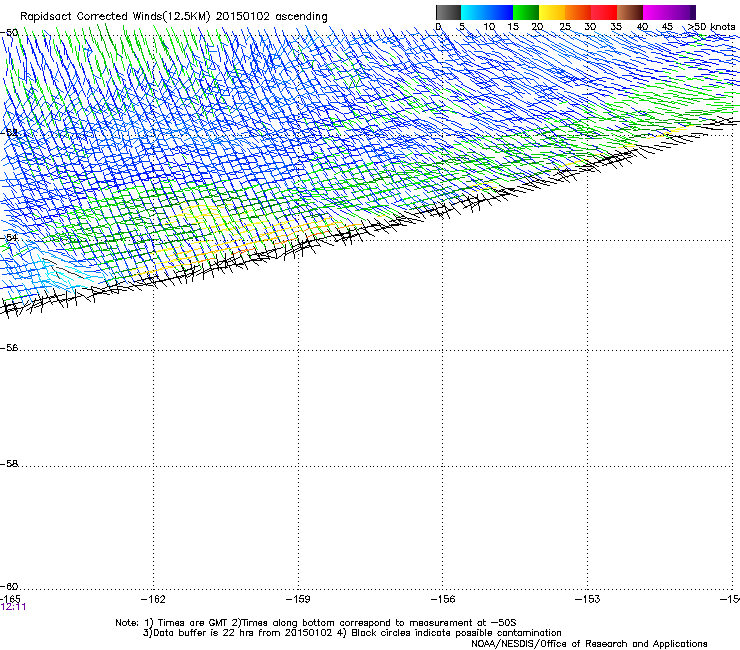Screen dimensions: 740x650
Task: Click the -165 longitude axis label
Action: coord(10,599)
